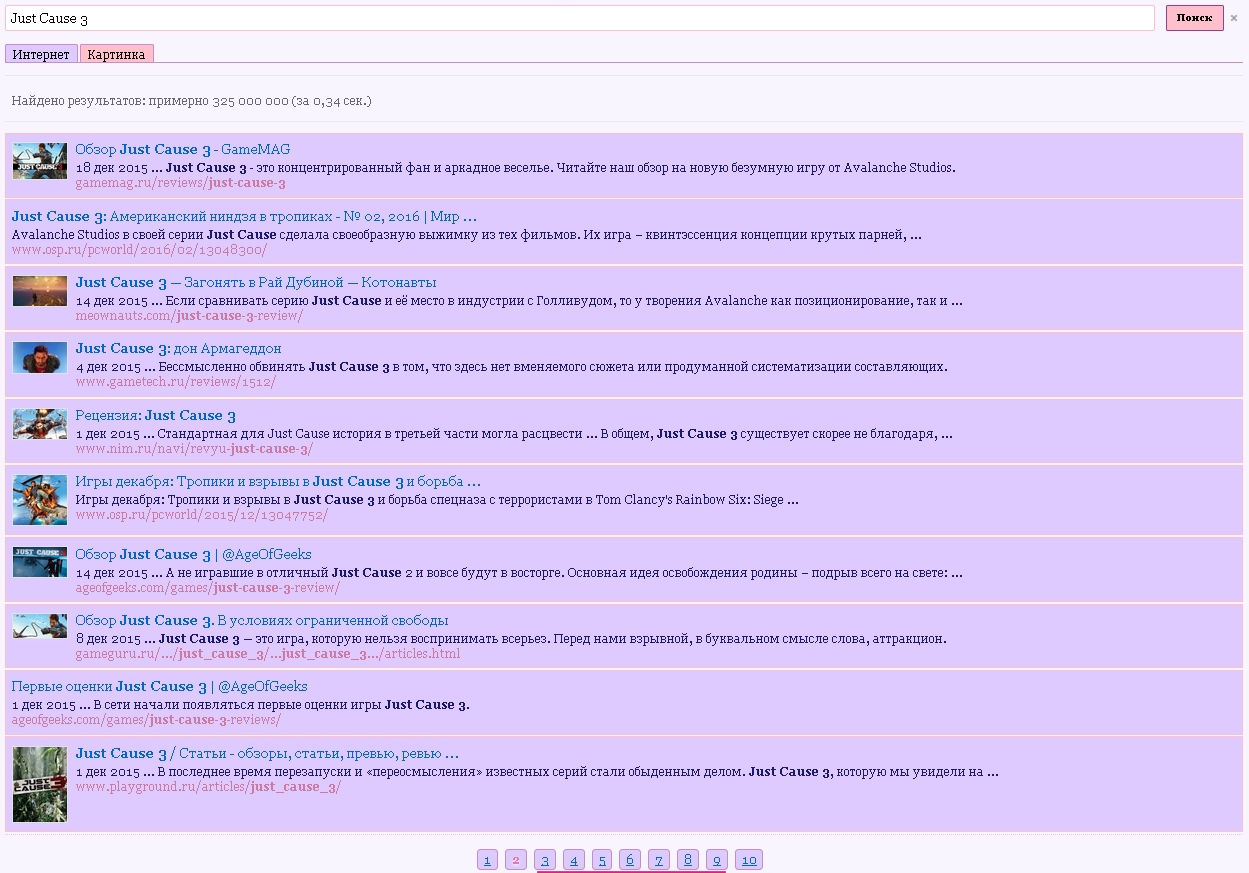
Task: Jump to results page 10
Action: (749, 860)
